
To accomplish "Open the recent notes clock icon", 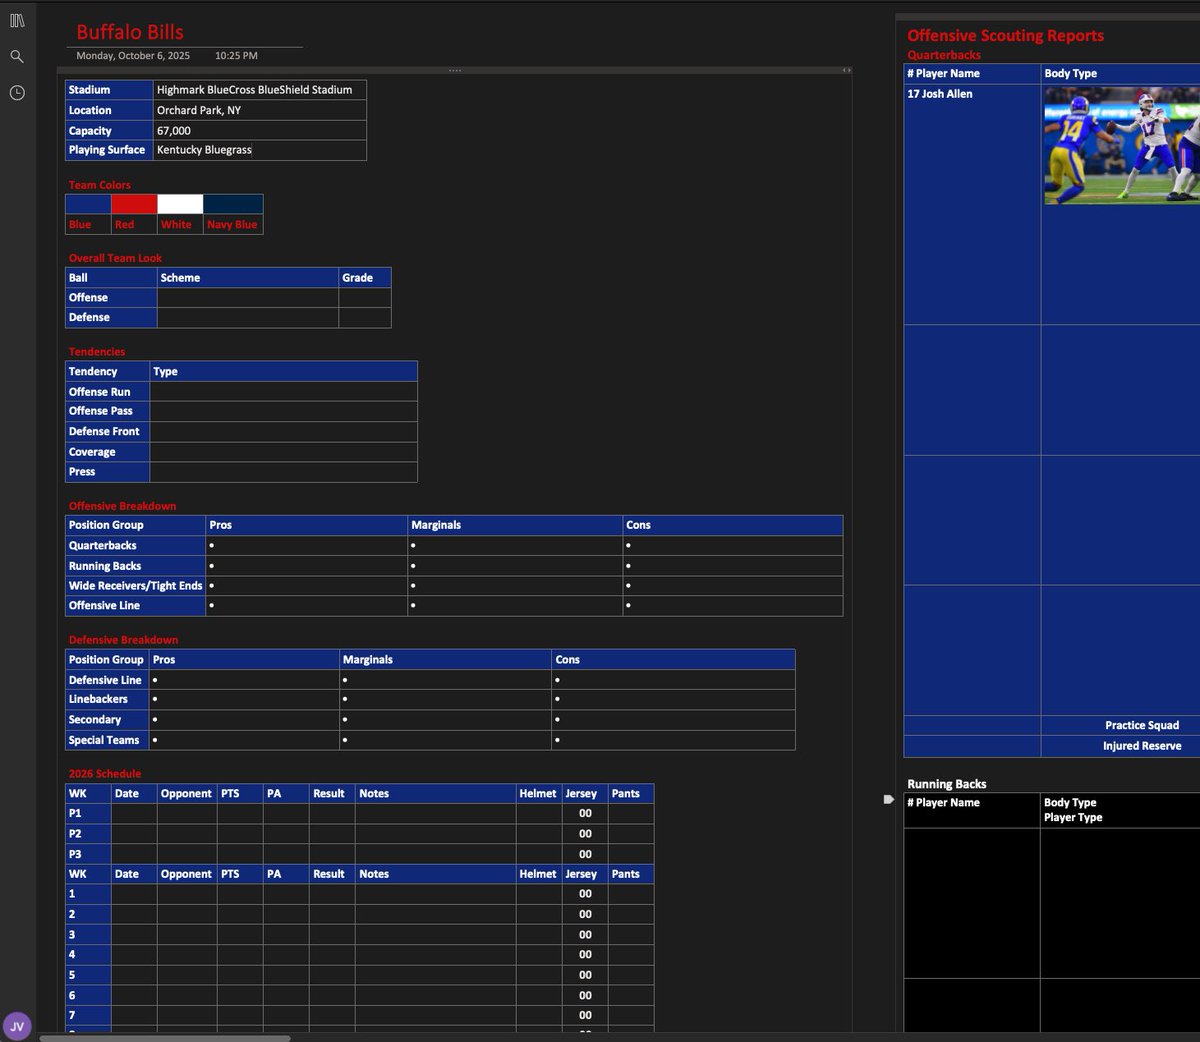I will tap(17, 93).
